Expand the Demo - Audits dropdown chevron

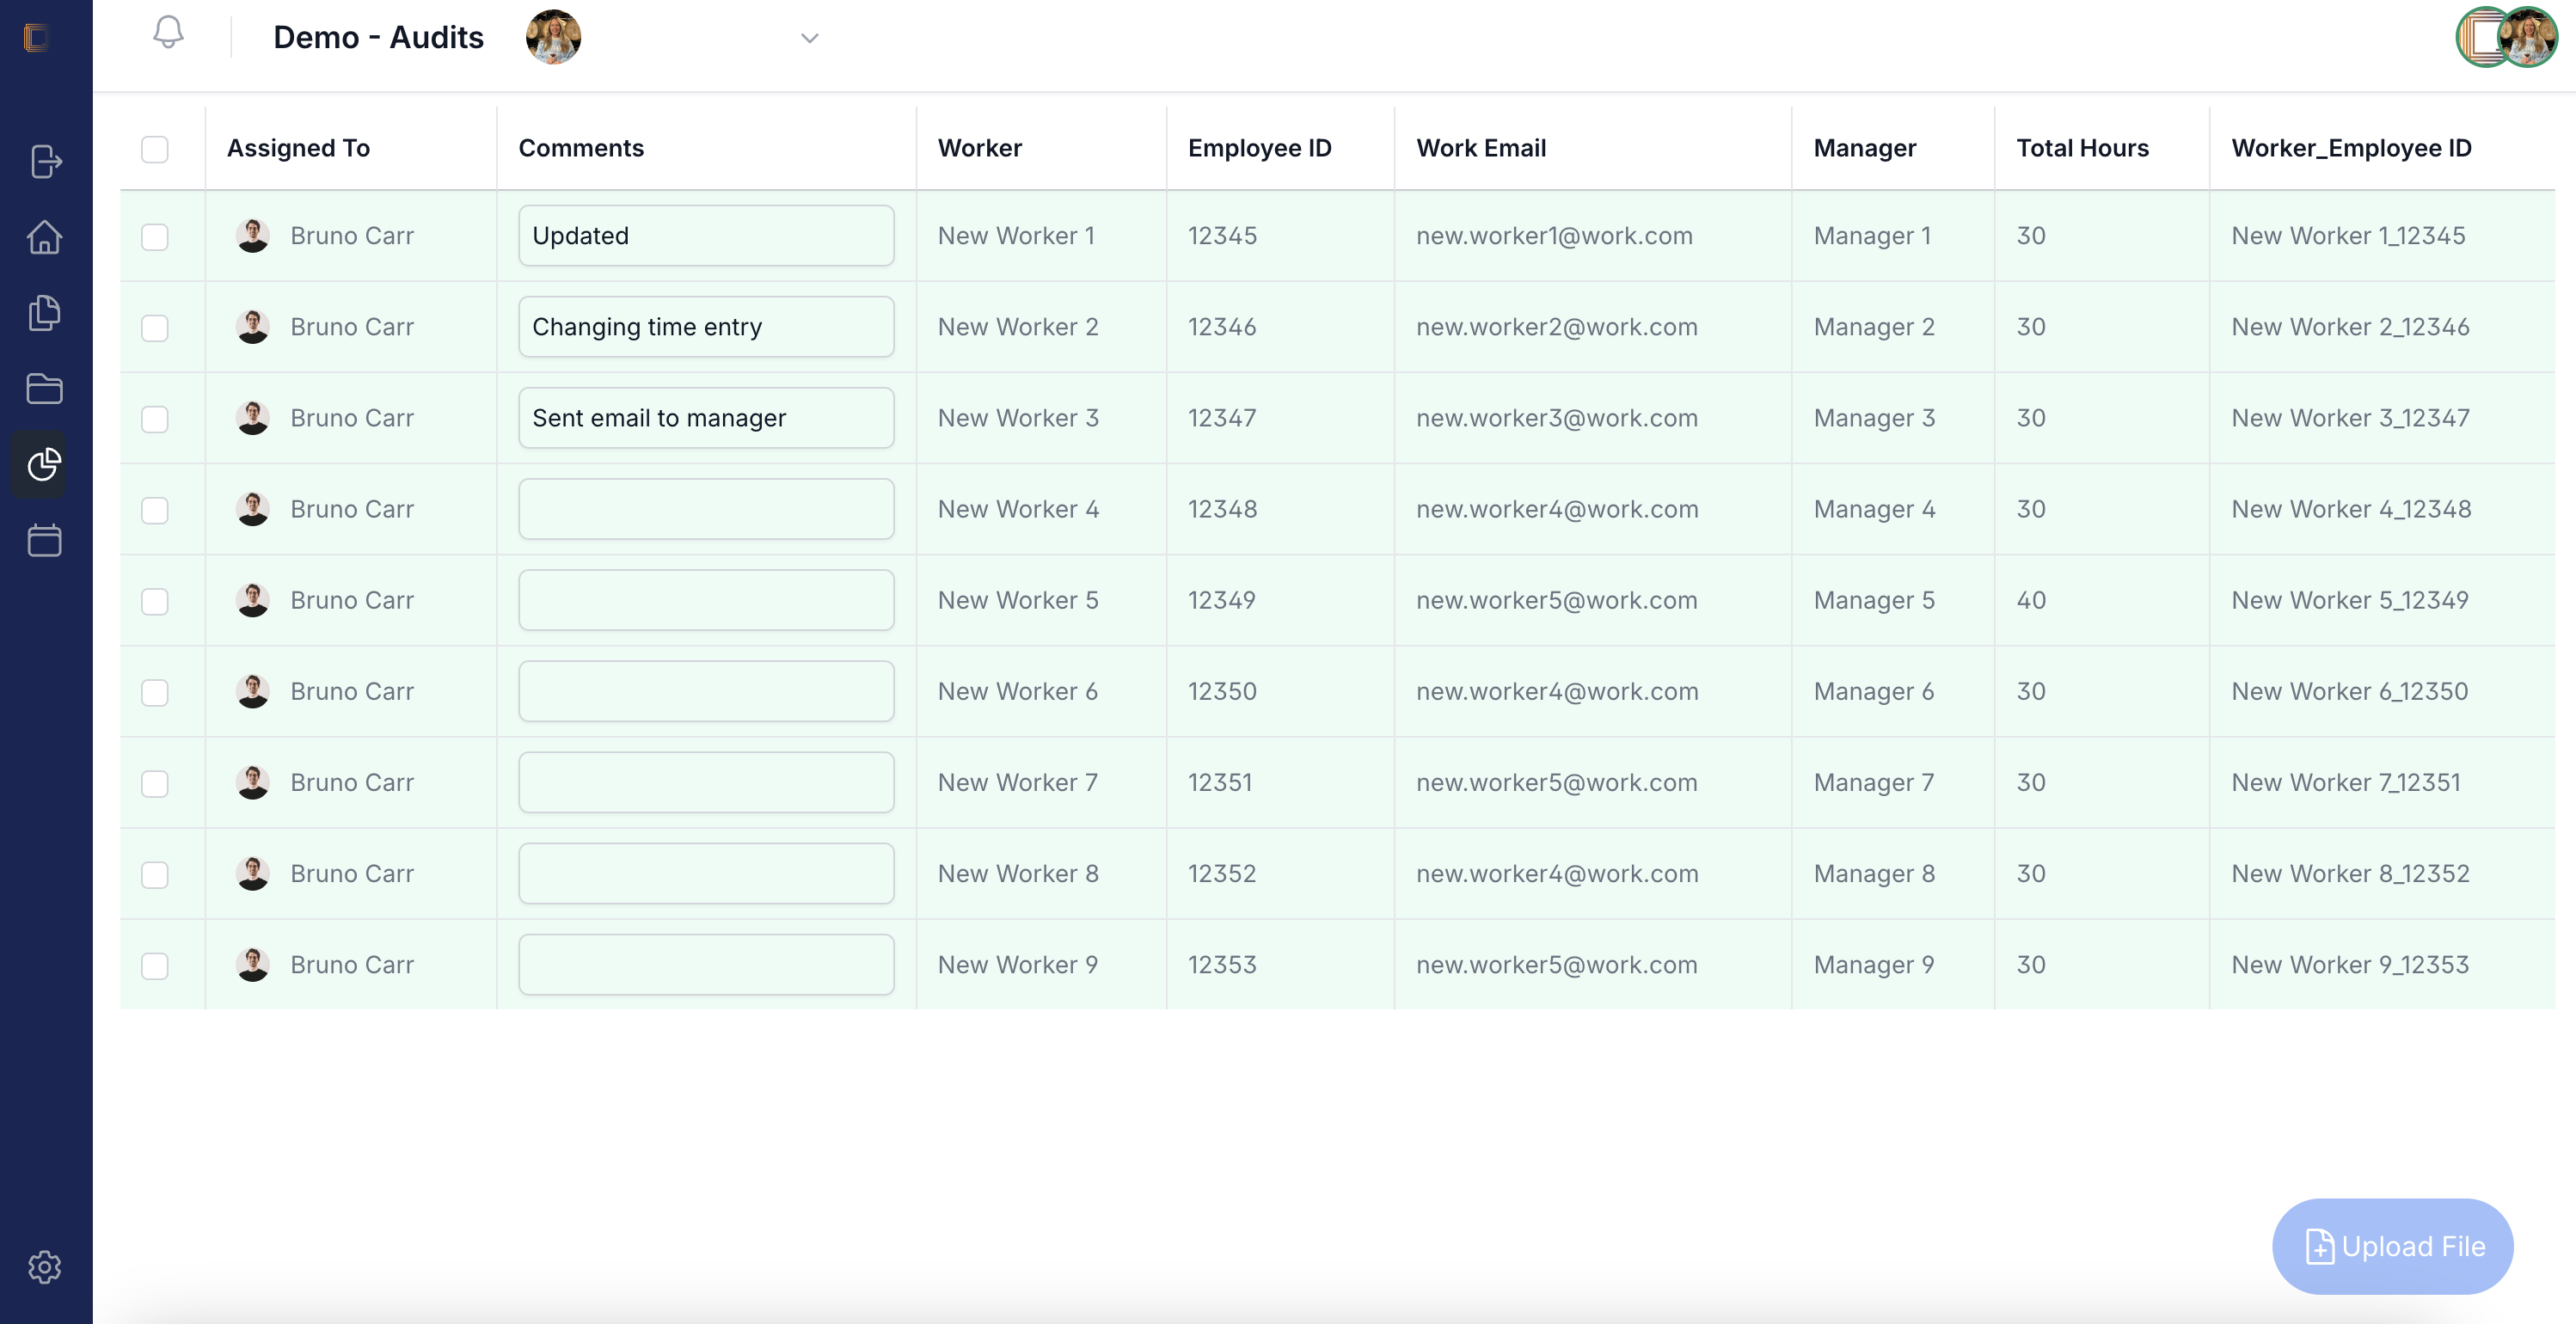coord(808,37)
